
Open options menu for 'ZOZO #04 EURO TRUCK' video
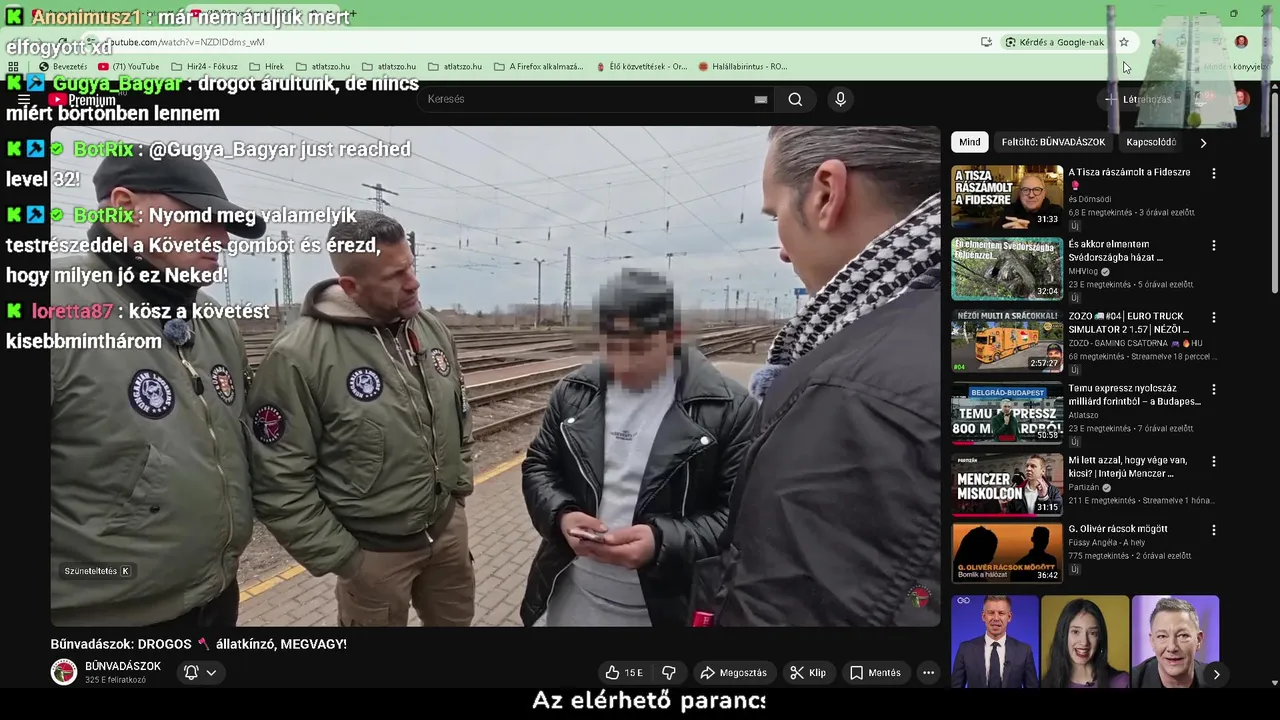point(1214,317)
